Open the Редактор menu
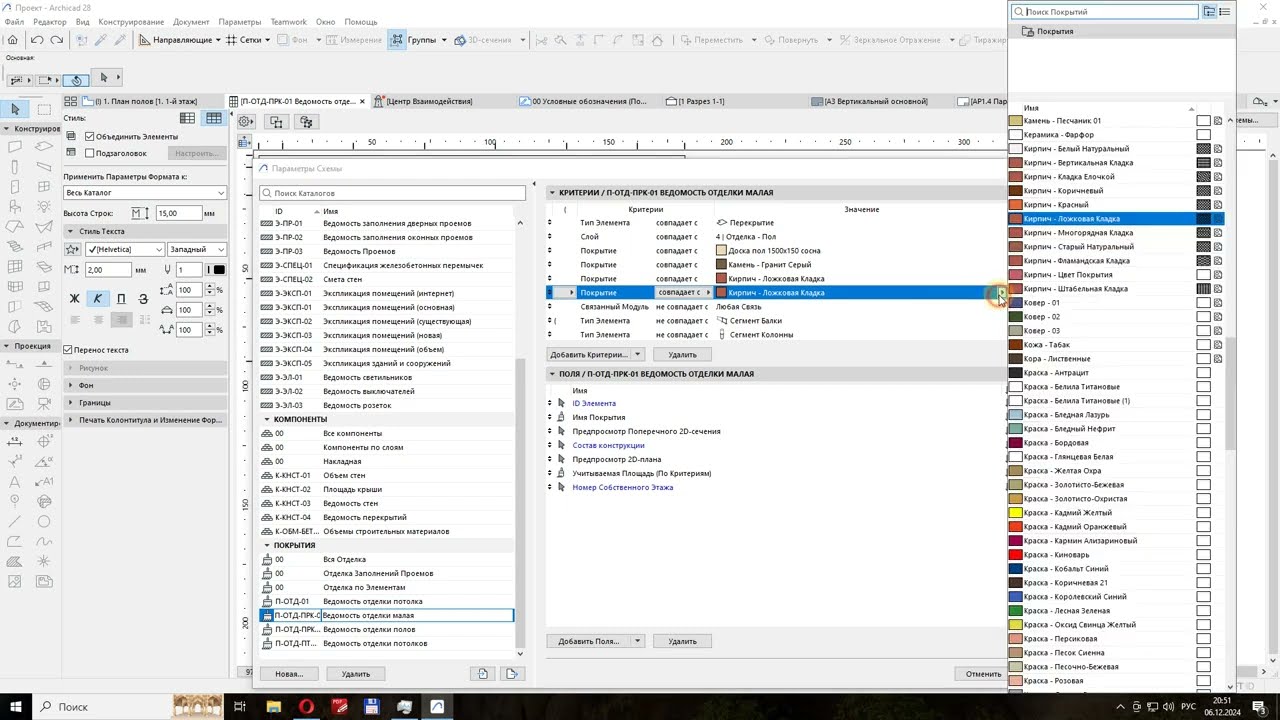 pyautogui.click(x=50, y=21)
